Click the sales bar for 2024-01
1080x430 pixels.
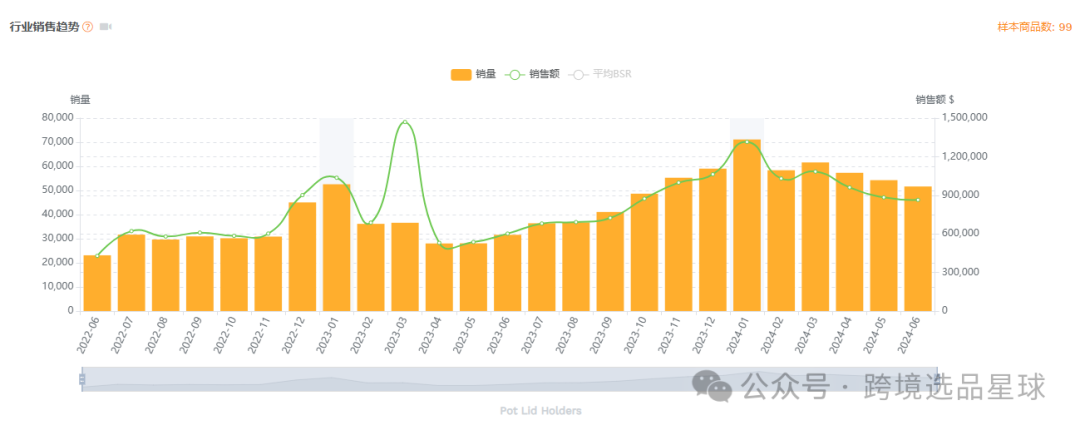(x=747, y=225)
